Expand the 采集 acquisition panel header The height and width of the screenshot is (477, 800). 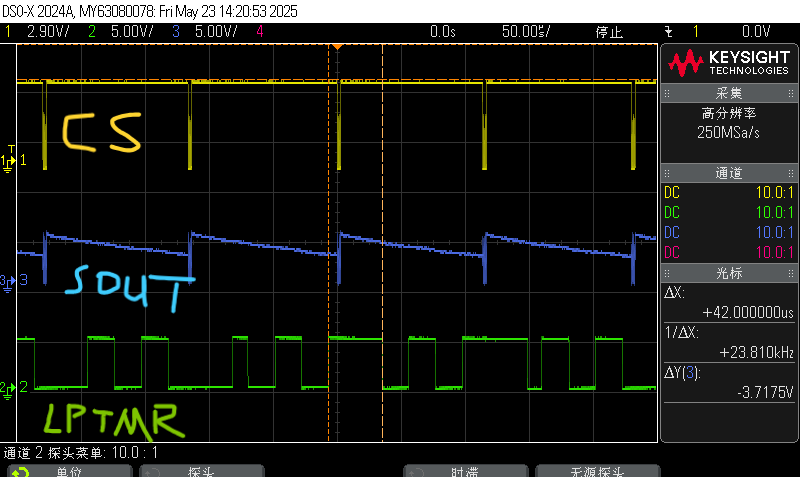pyautogui.click(x=728, y=93)
